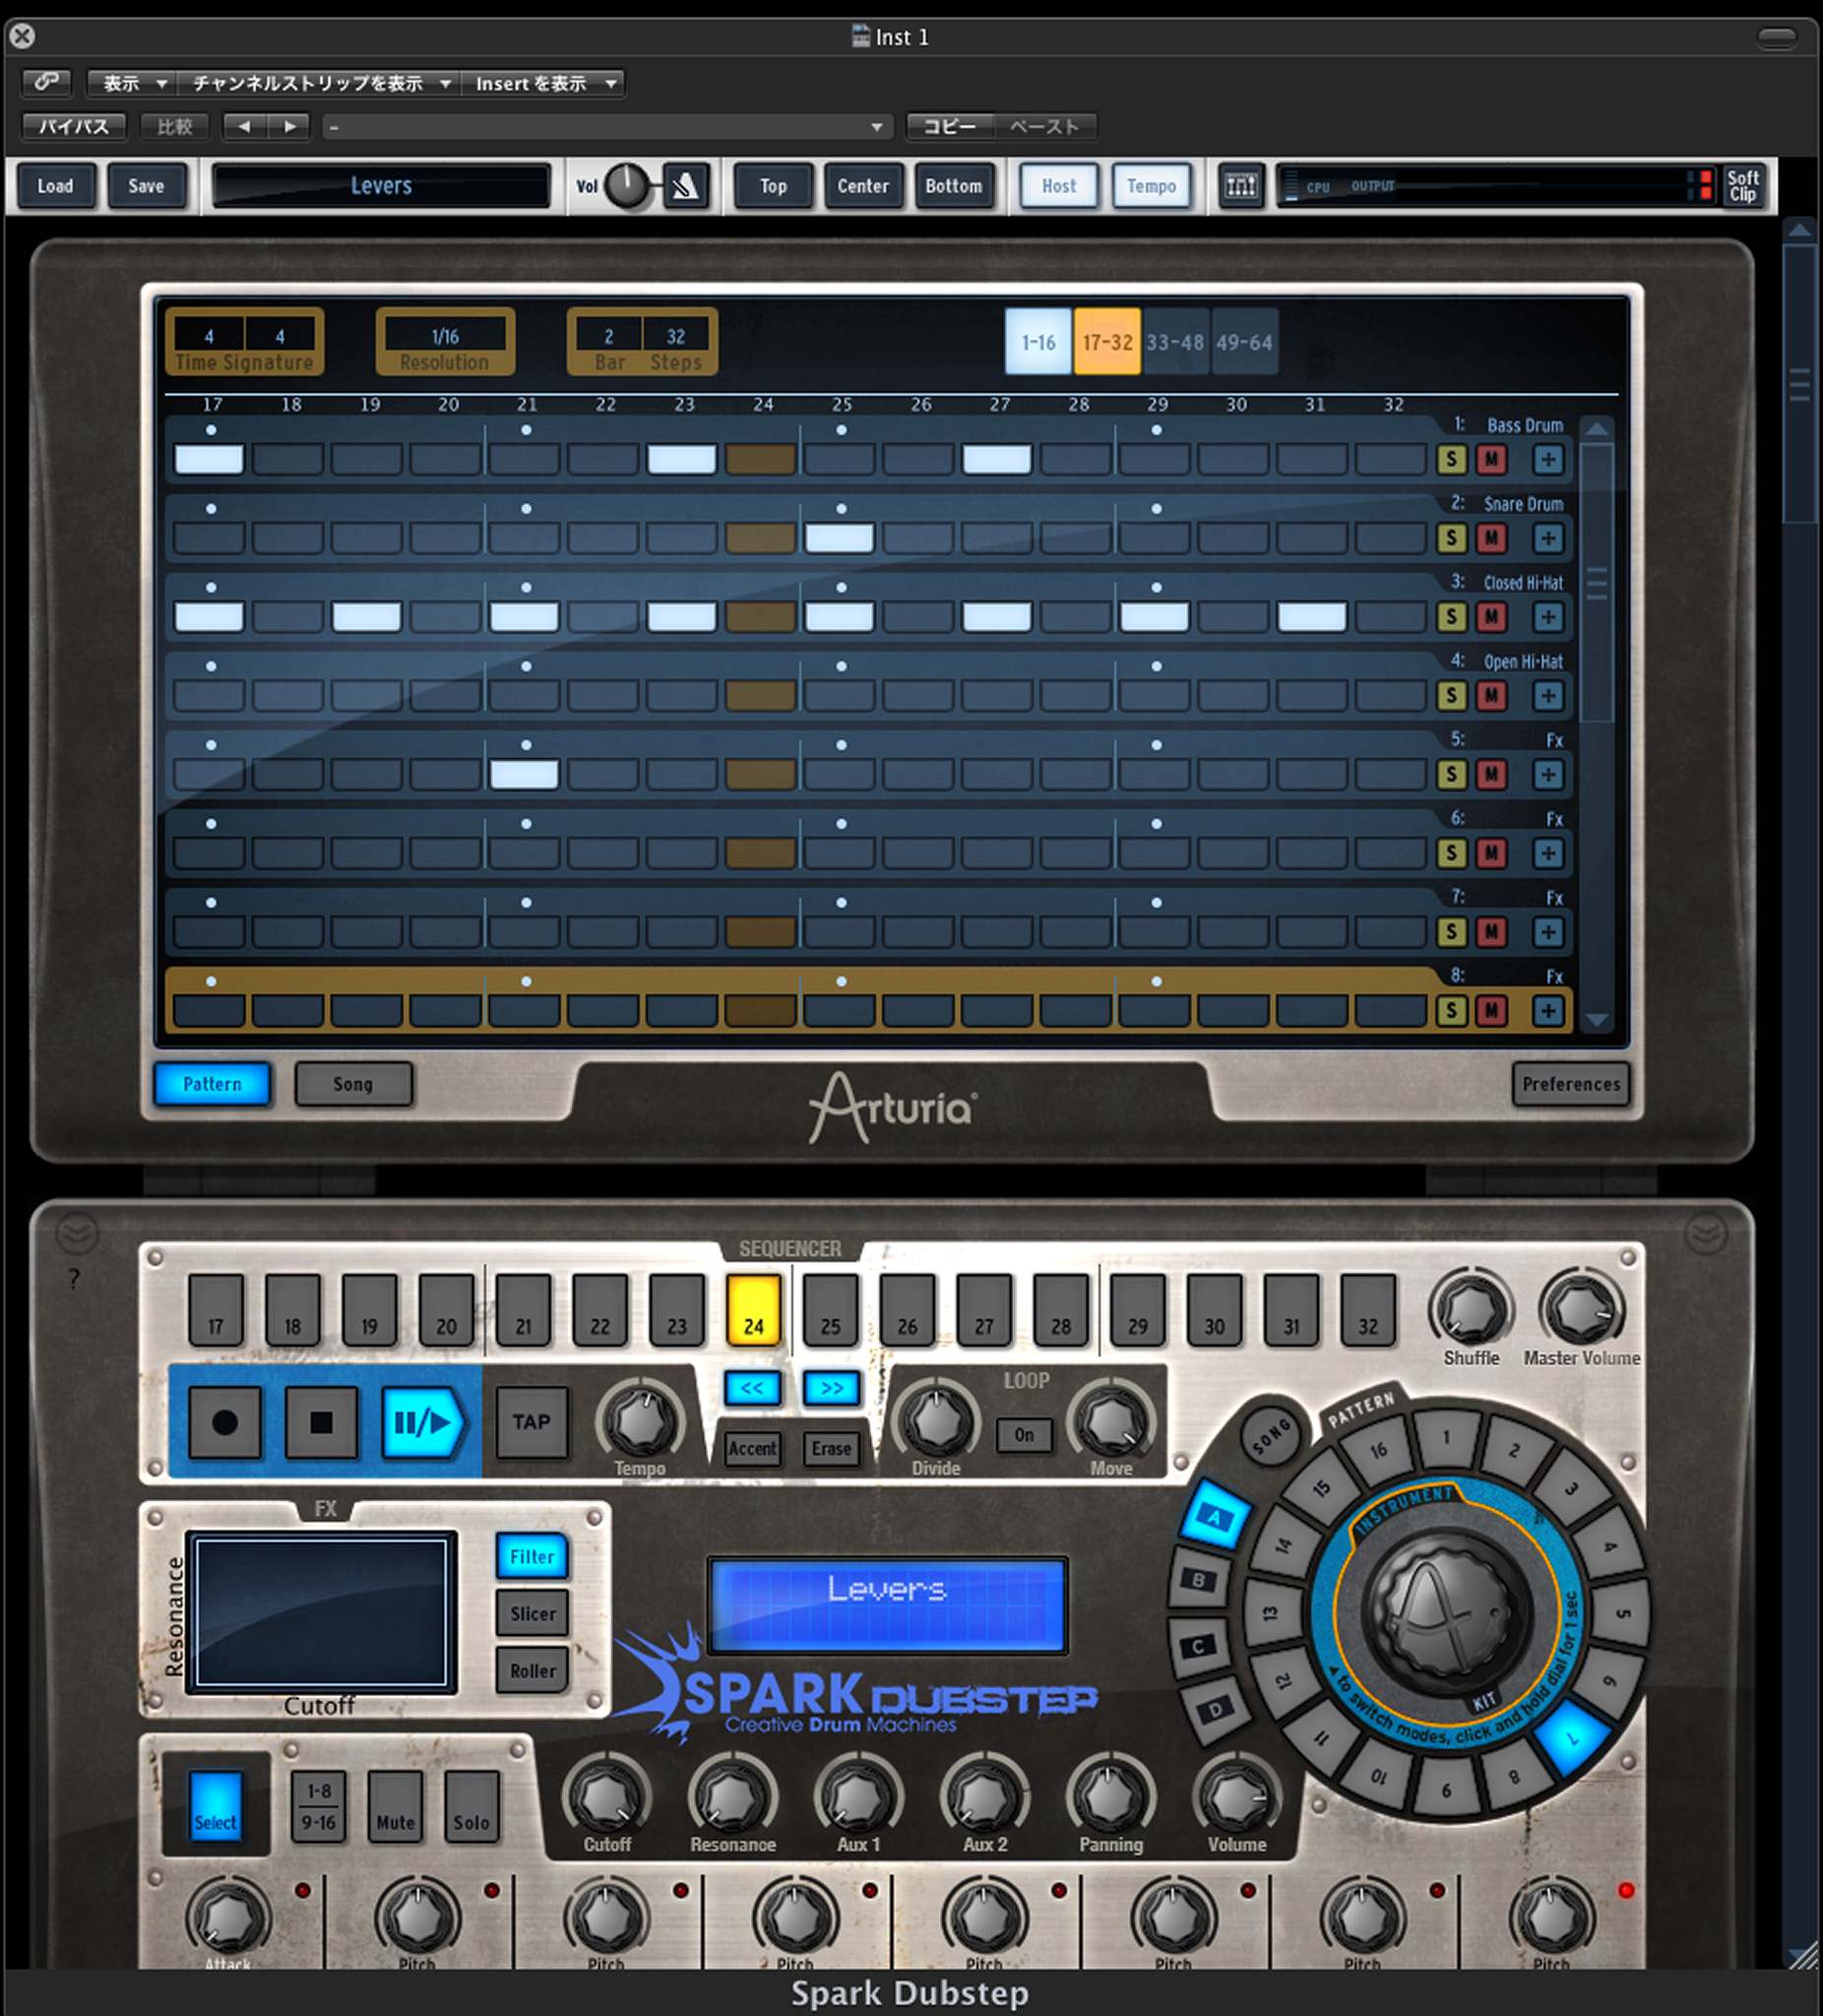The image size is (1823, 2016).
Task: Click the question mark help icon
Action: (x=74, y=1278)
